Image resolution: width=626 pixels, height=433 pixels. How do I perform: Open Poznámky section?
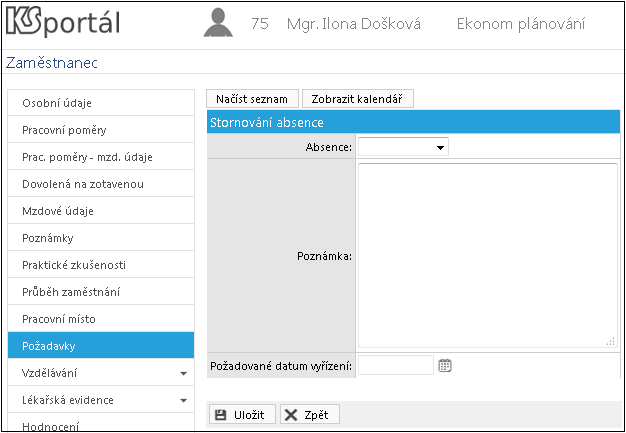(x=101, y=238)
